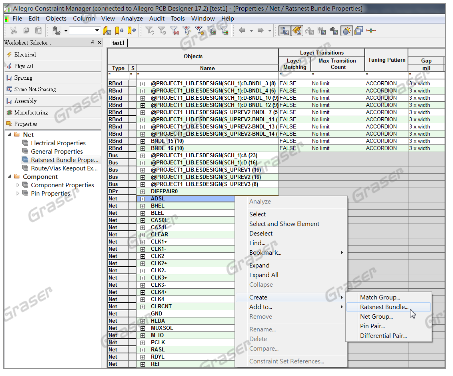This screenshot has width=453, height=376.
Task: Select the General Properties worksheet
Action: tap(57, 151)
